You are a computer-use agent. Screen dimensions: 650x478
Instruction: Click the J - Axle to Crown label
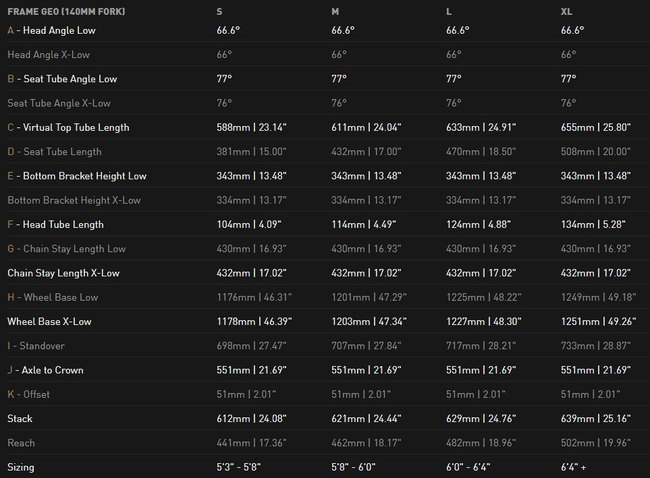[x=46, y=370]
